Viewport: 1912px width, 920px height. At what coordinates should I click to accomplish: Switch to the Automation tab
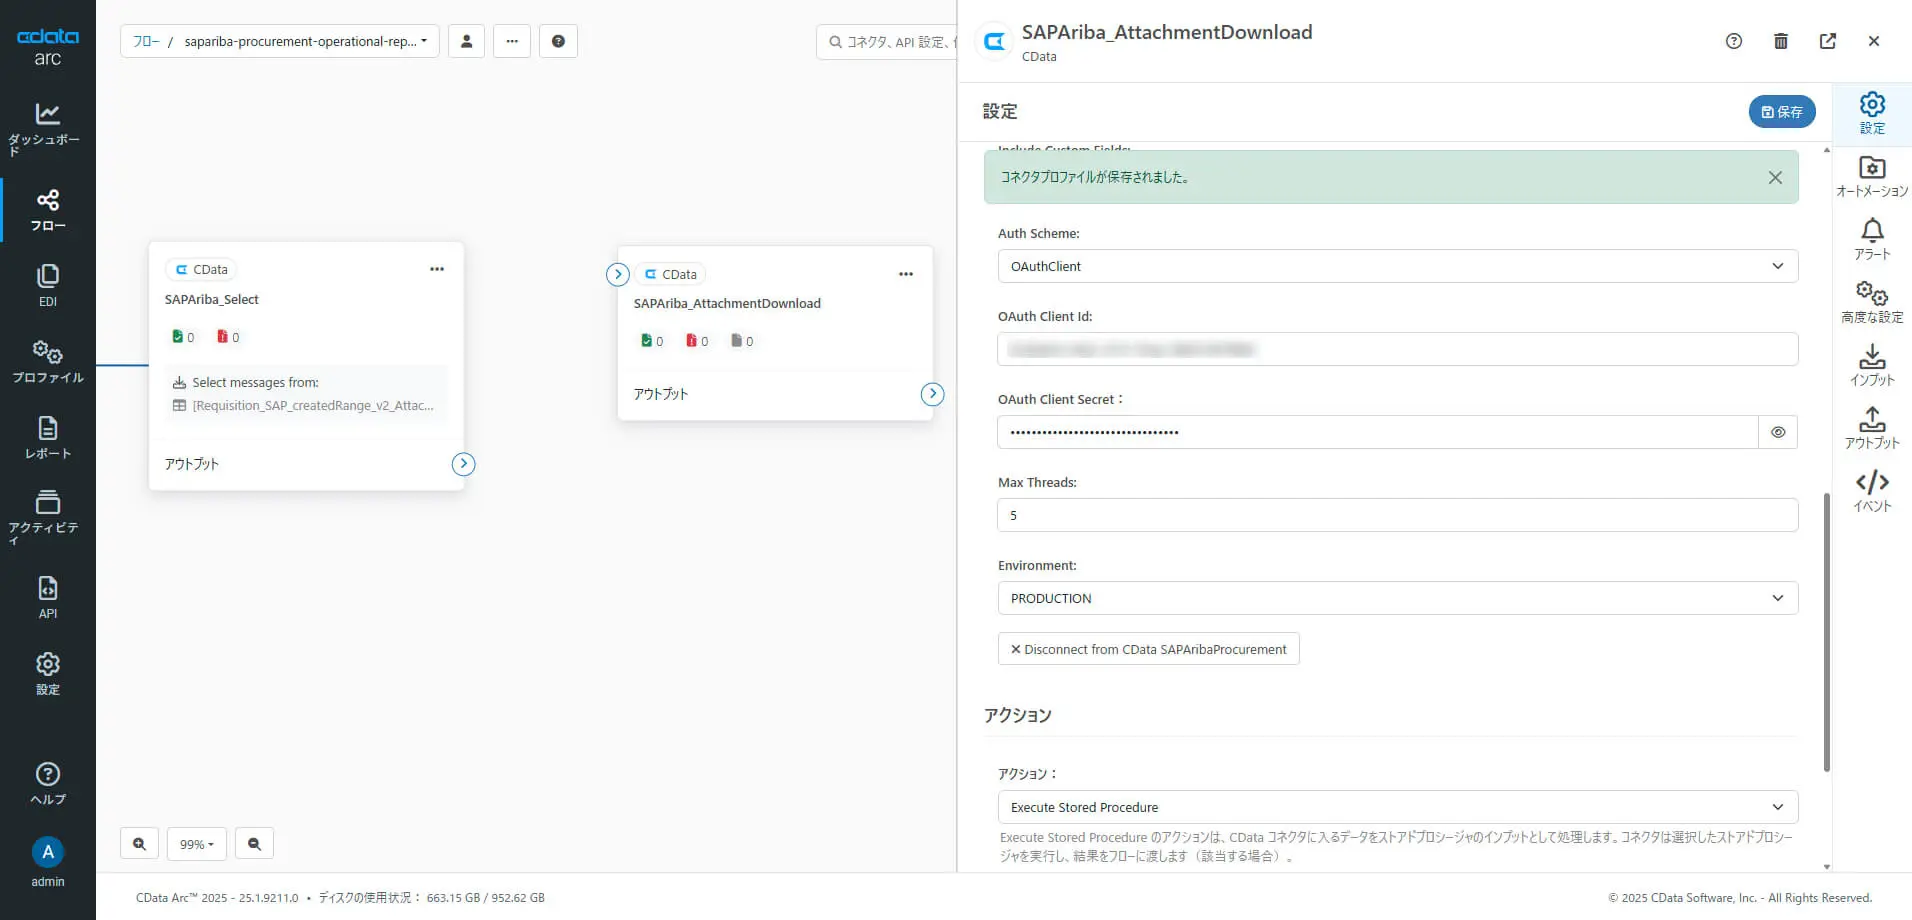coord(1871,177)
